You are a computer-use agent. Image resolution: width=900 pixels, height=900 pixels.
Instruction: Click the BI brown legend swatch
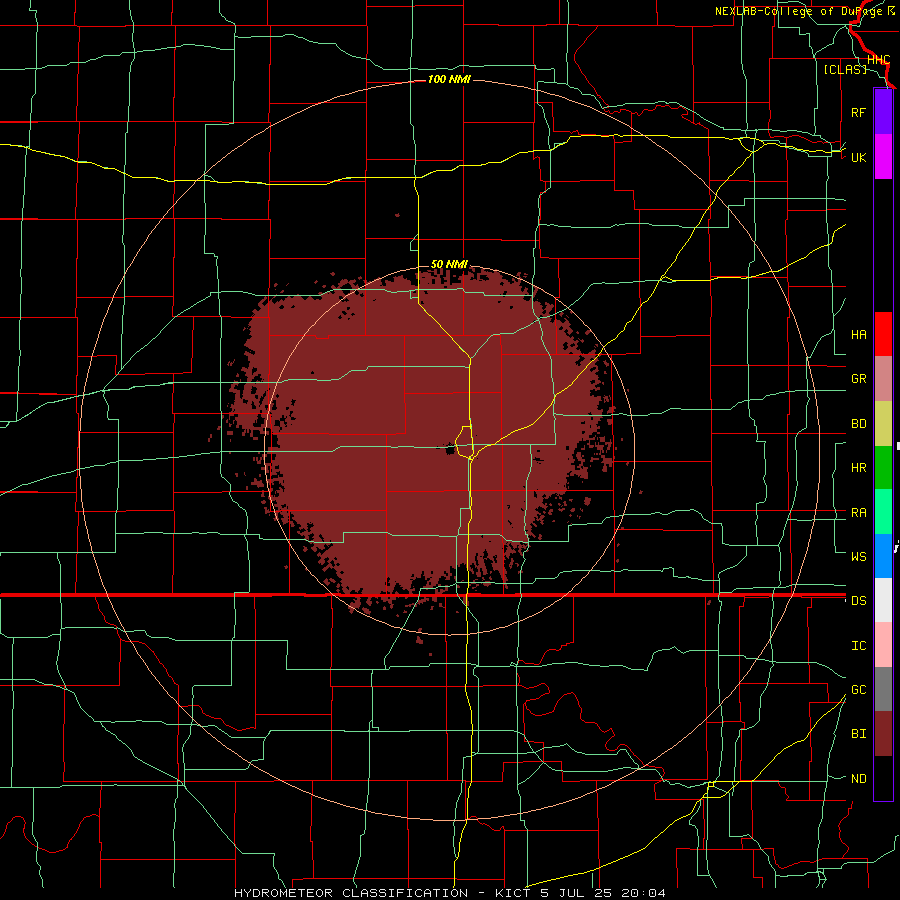883,734
